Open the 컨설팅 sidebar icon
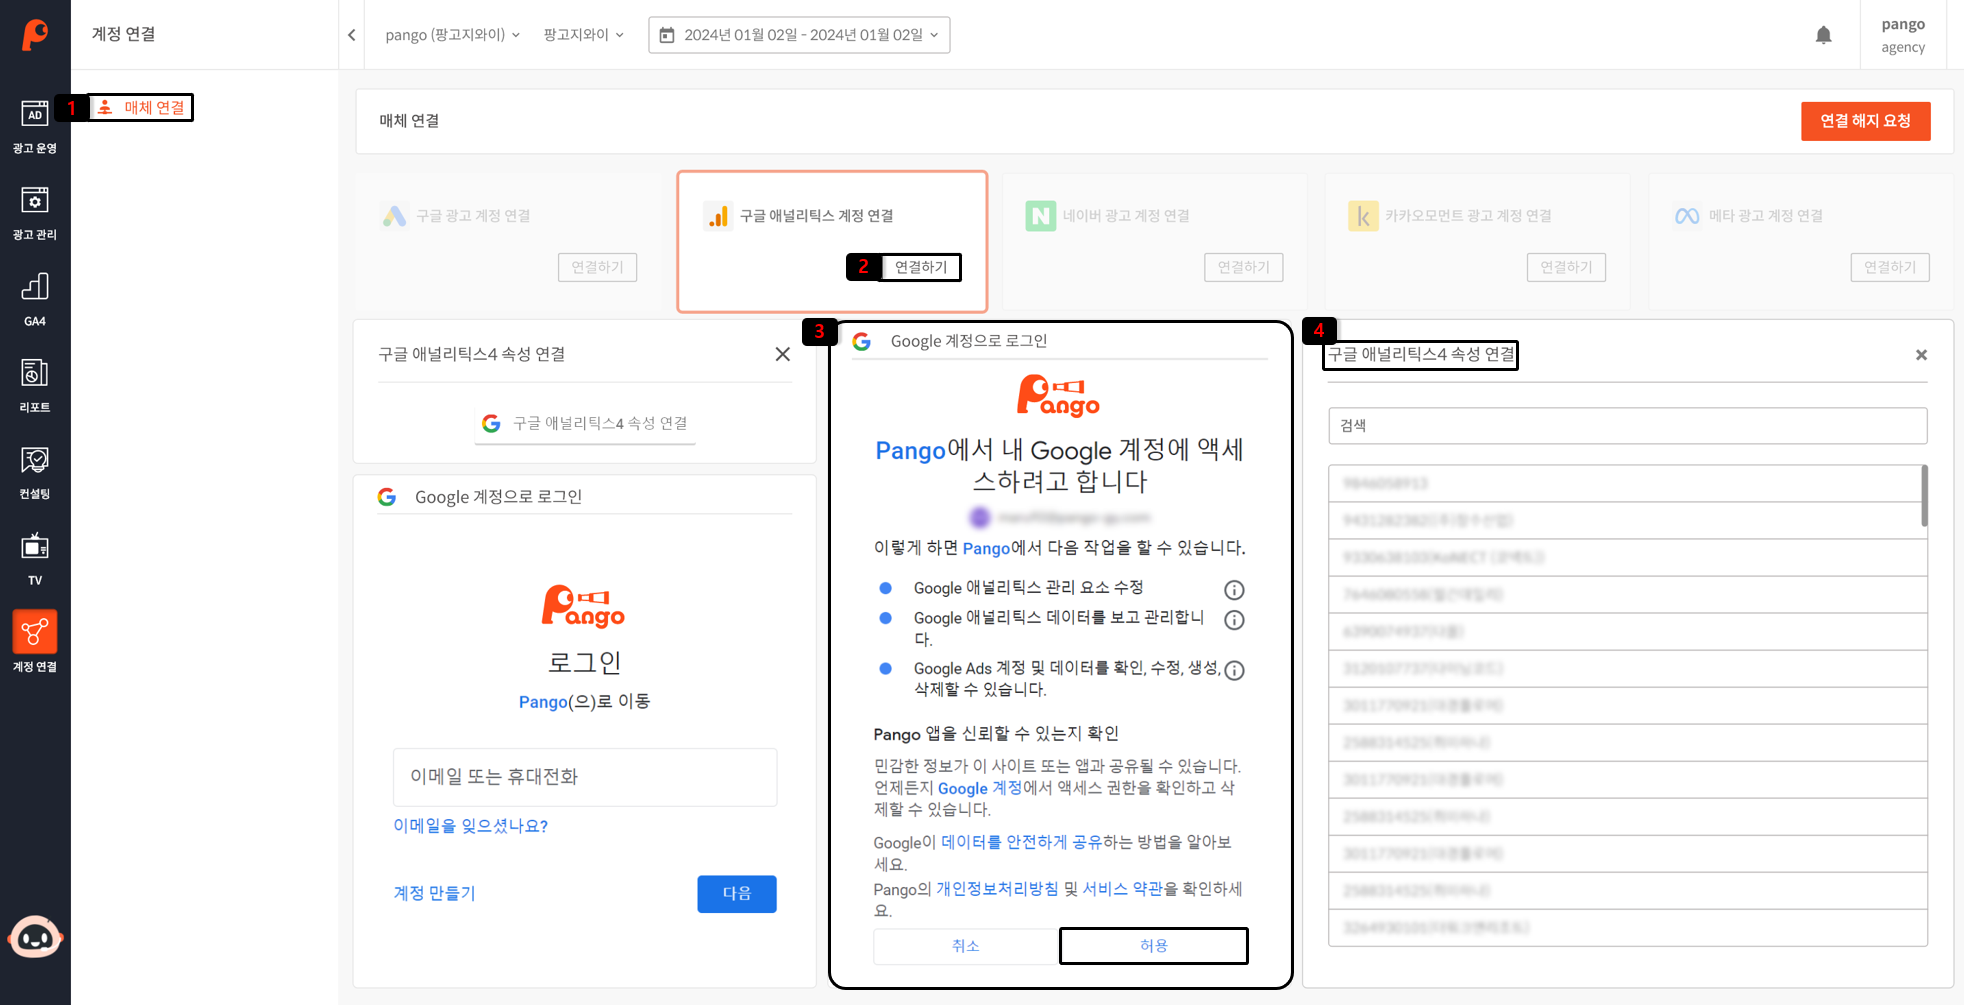The height and width of the screenshot is (1005, 1964). [35, 472]
